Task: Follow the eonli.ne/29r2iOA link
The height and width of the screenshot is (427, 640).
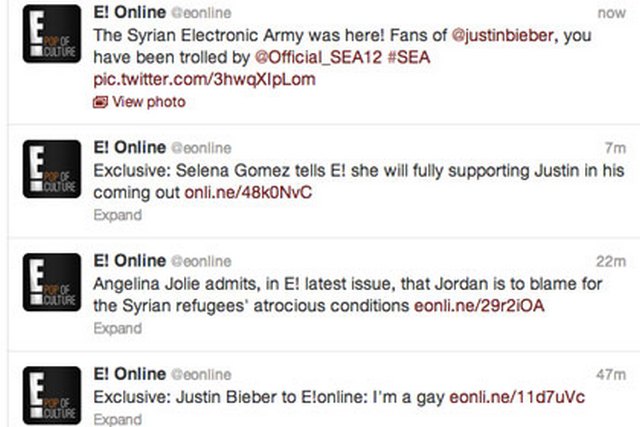Action: point(477,303)
